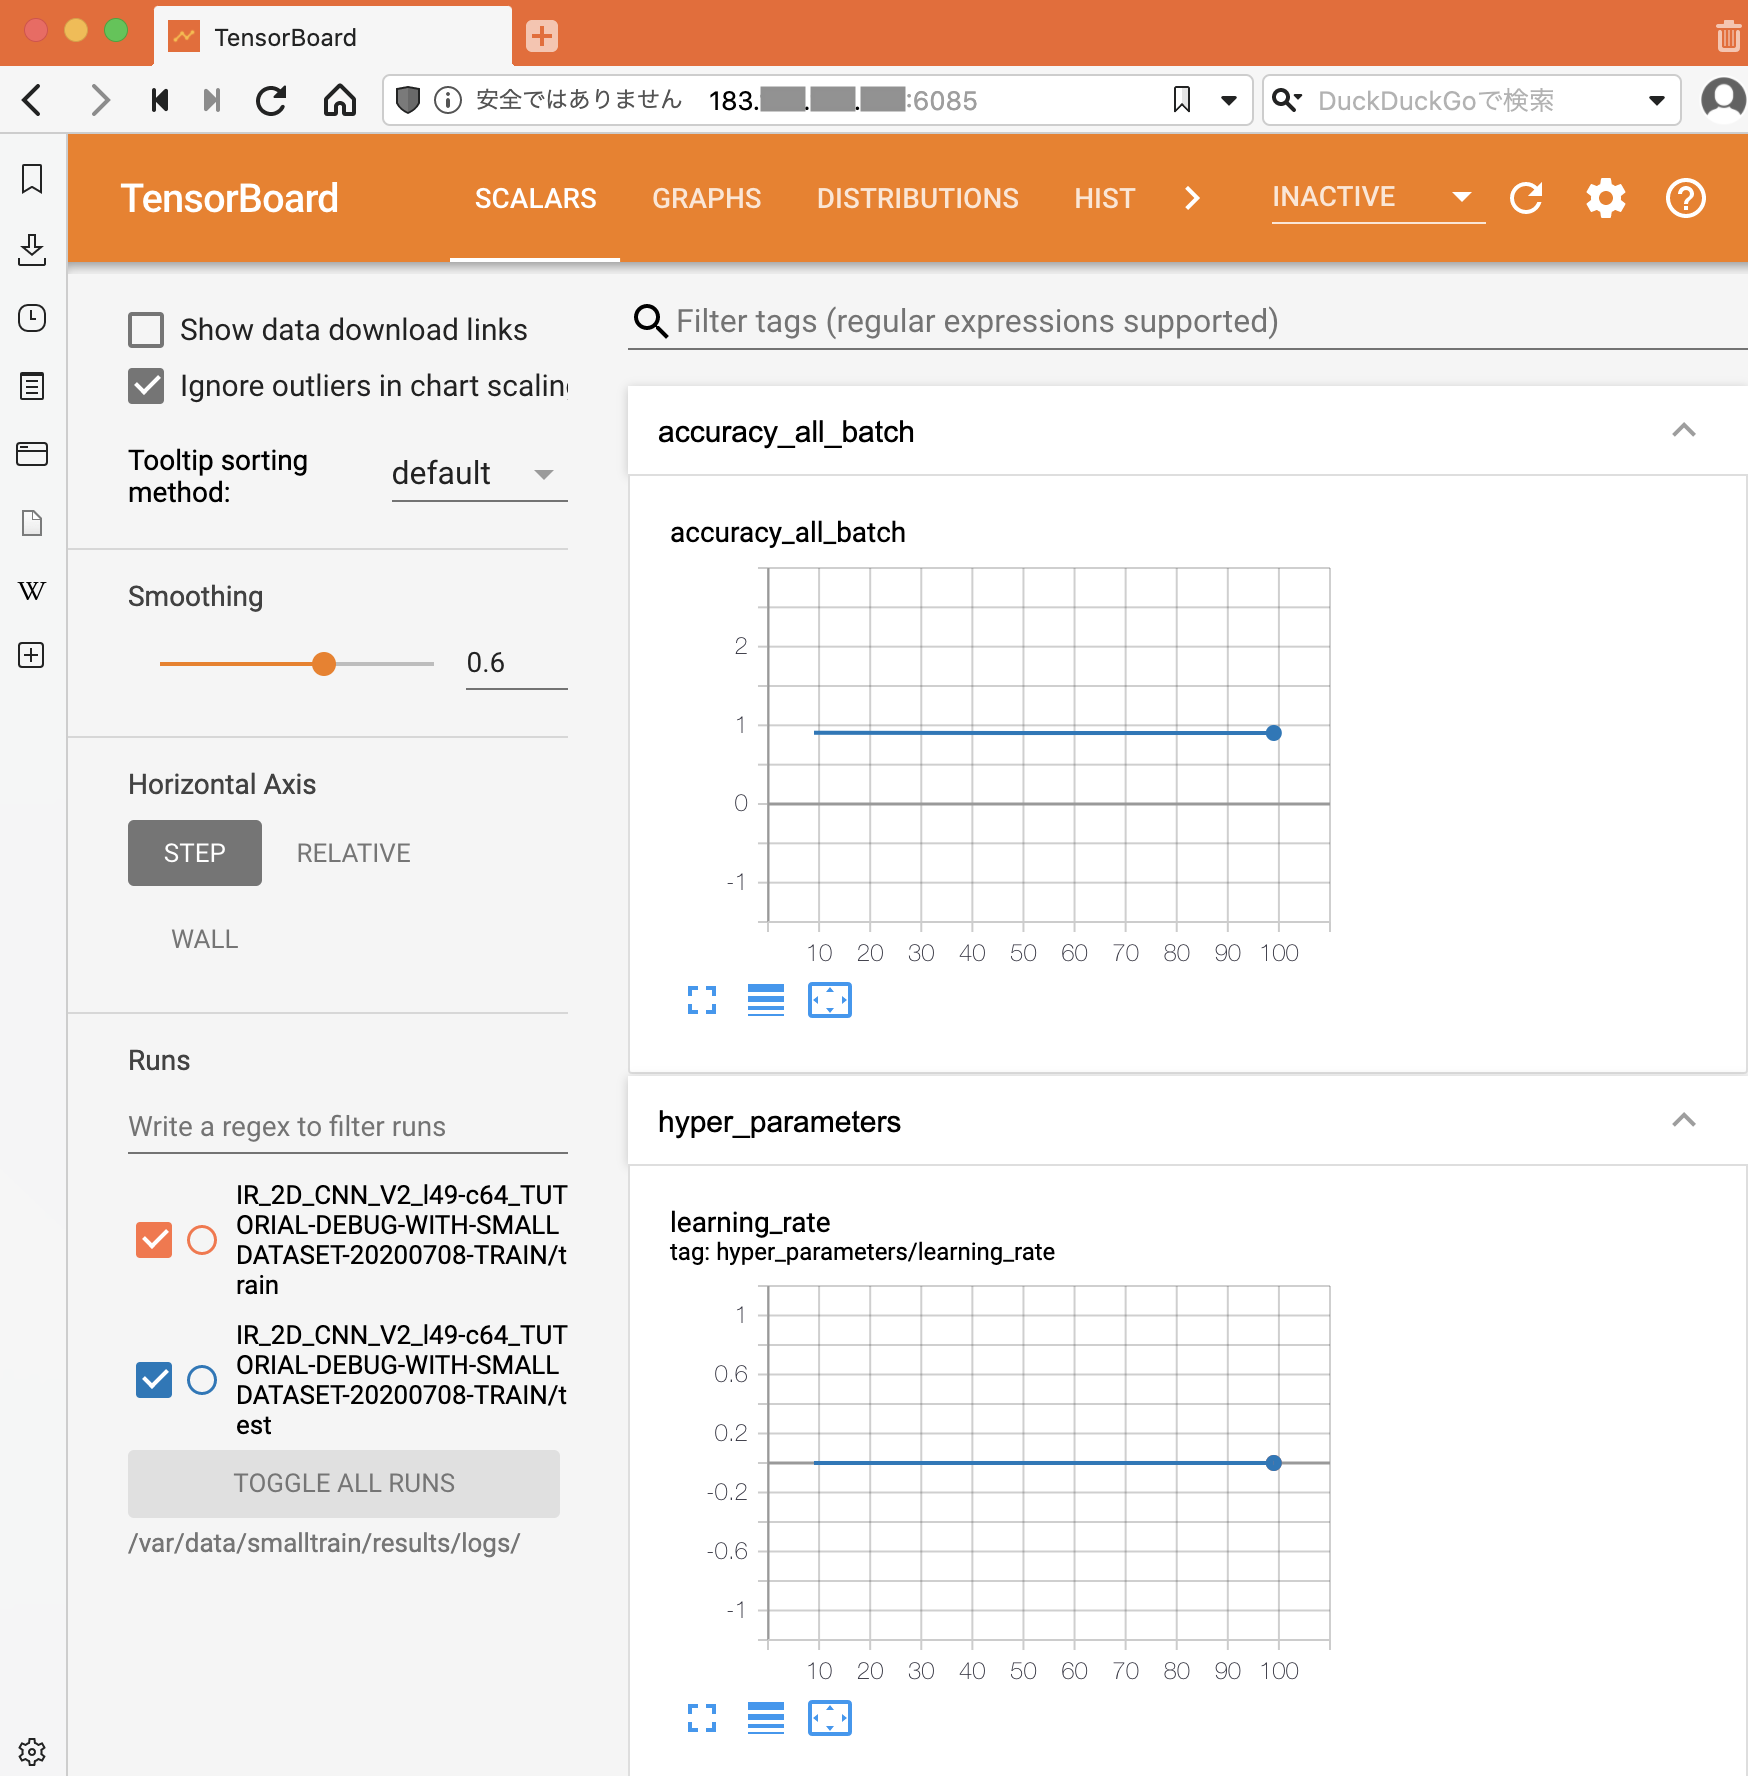Collapse the accuracy_all_batch section
This screenshot has height=1776, width=1748.
click(1684, 430)
